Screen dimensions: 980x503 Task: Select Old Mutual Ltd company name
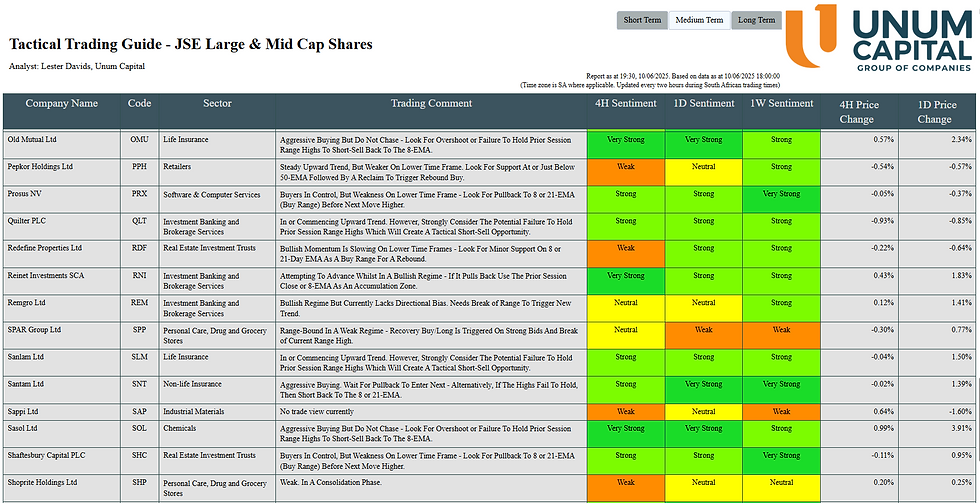(32, 139)
